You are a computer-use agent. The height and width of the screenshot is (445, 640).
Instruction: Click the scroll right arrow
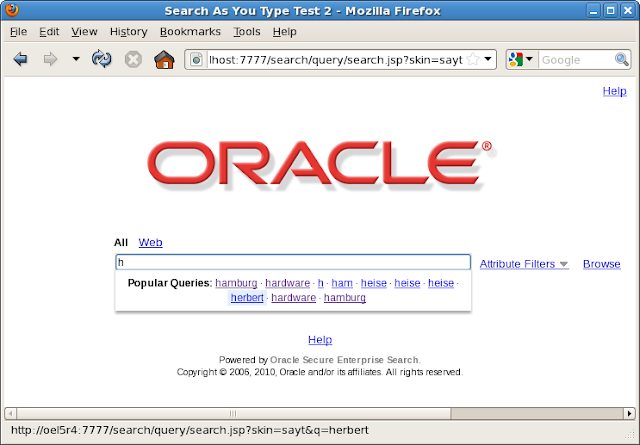629,414
